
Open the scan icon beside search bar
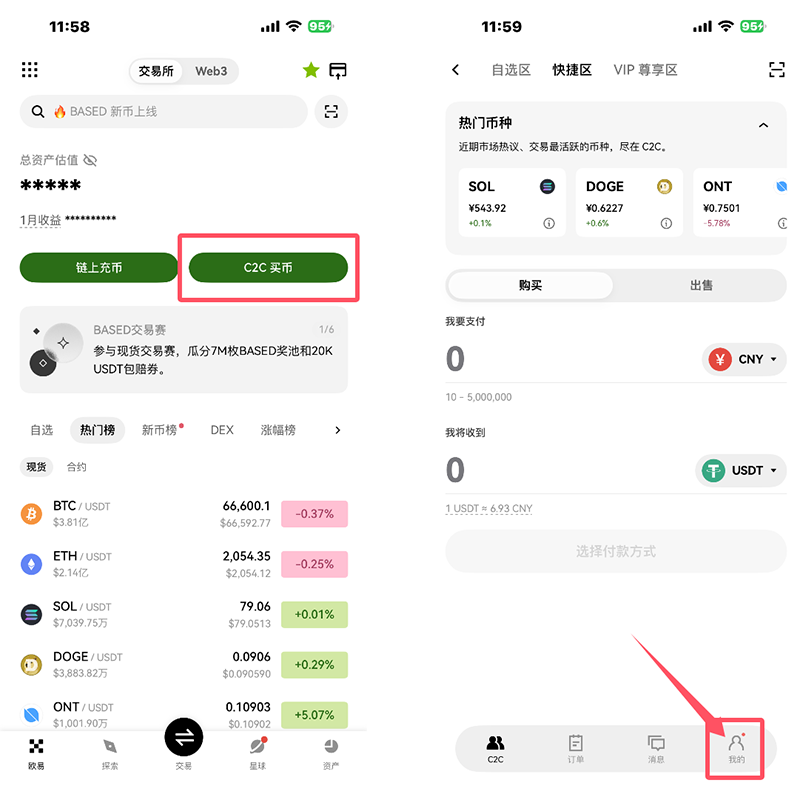[331, 111]
